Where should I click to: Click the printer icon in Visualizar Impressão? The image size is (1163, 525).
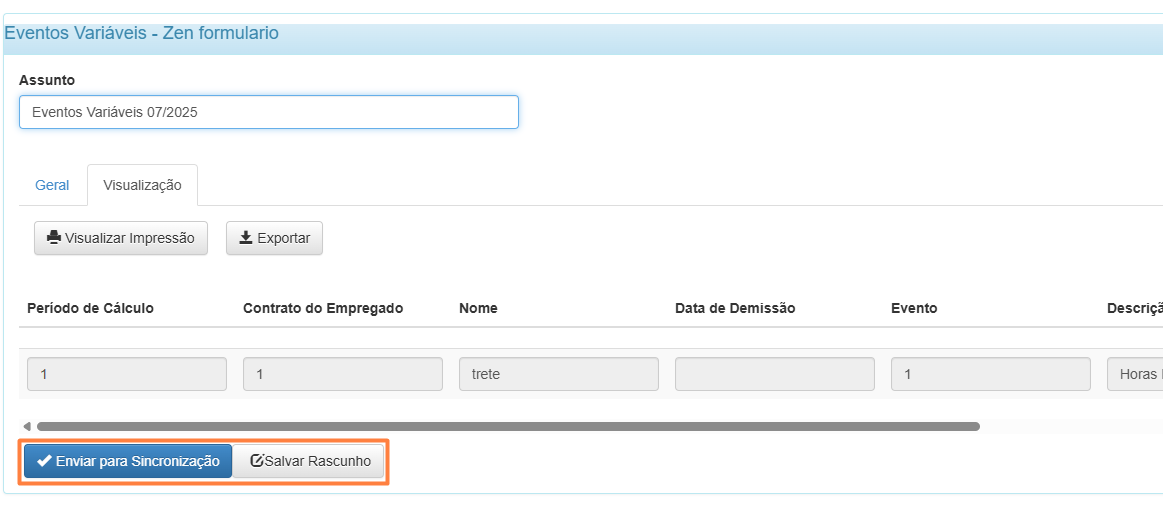click(x=53, y=238)
